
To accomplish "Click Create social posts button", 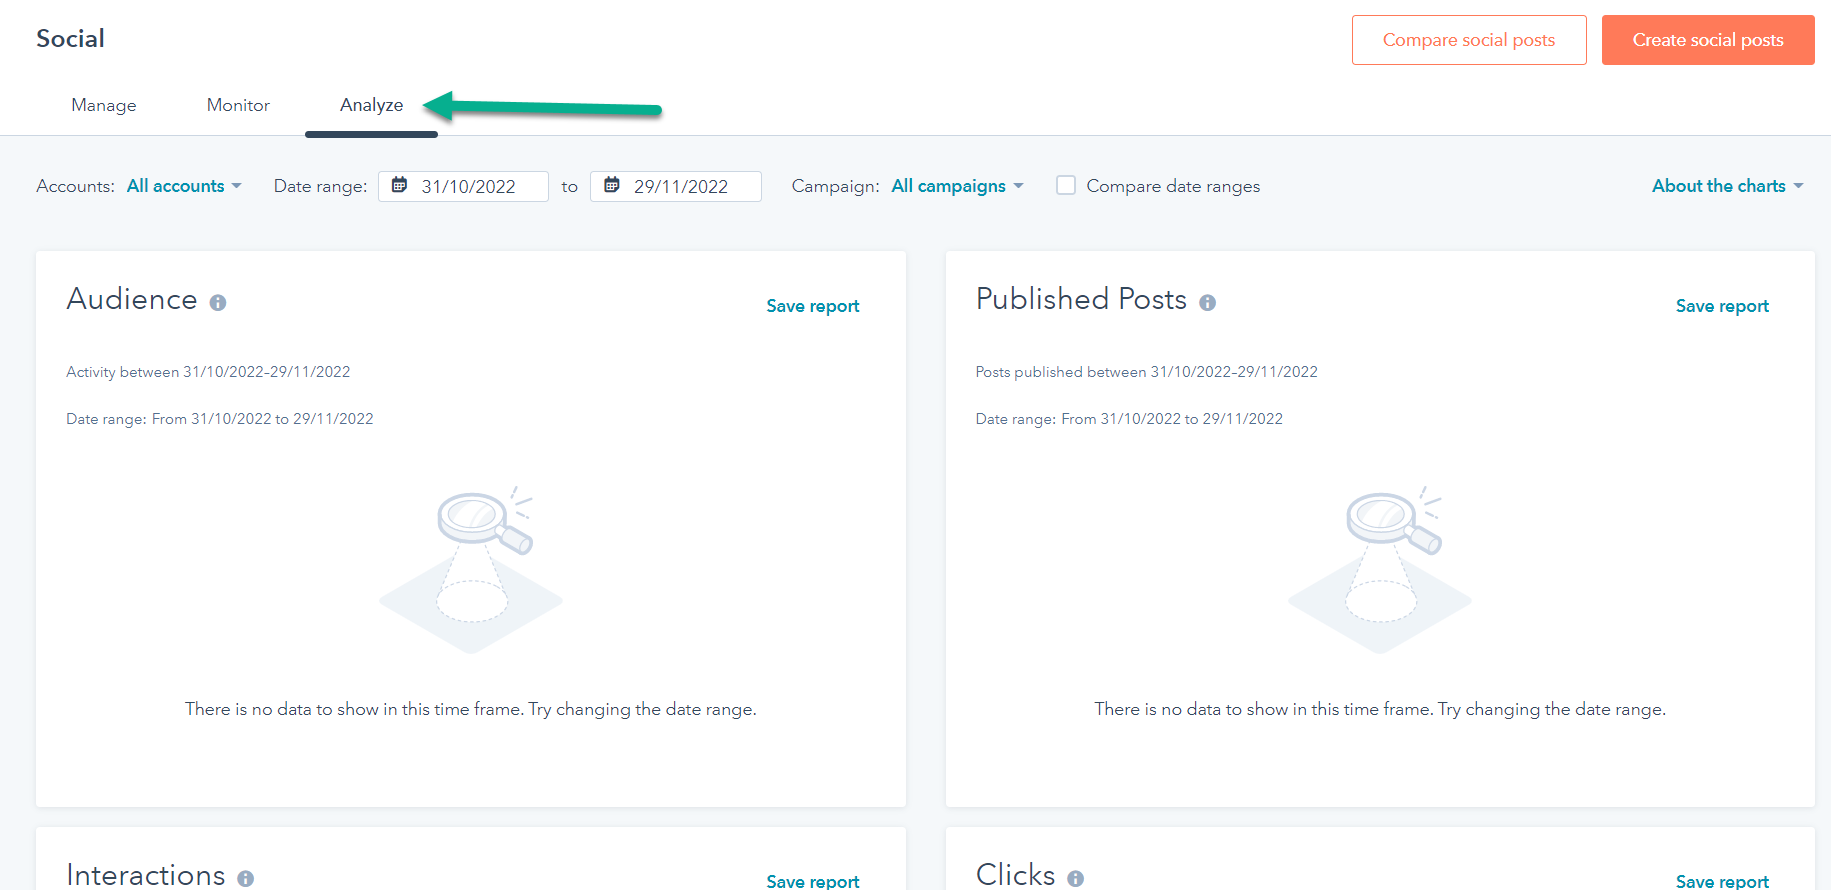I will pos(1708,40).
